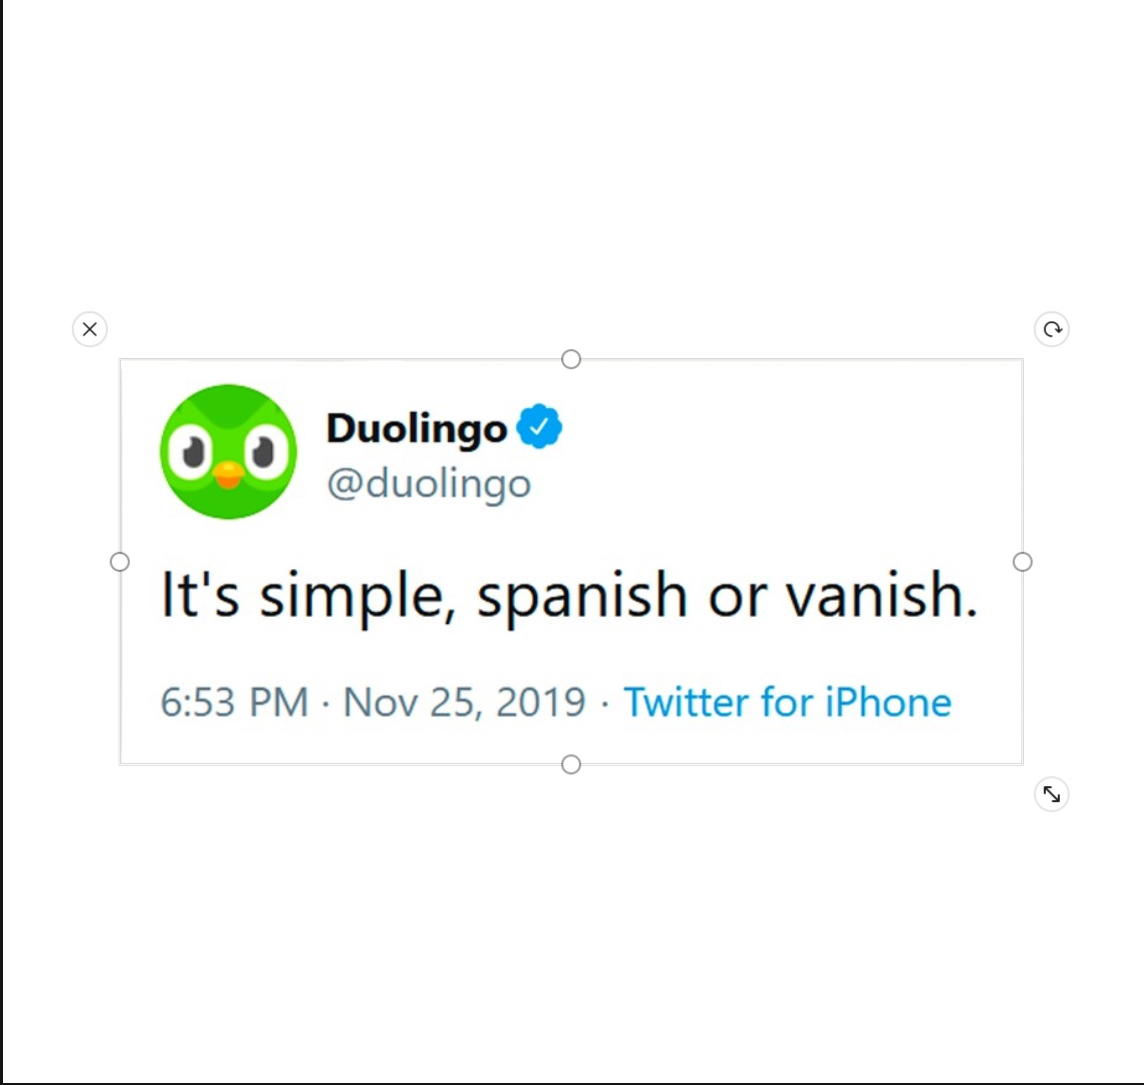Viewport: 1144px width, 1085px height.
Task: Select the right side resize handle
Action: coord(1022,562)
